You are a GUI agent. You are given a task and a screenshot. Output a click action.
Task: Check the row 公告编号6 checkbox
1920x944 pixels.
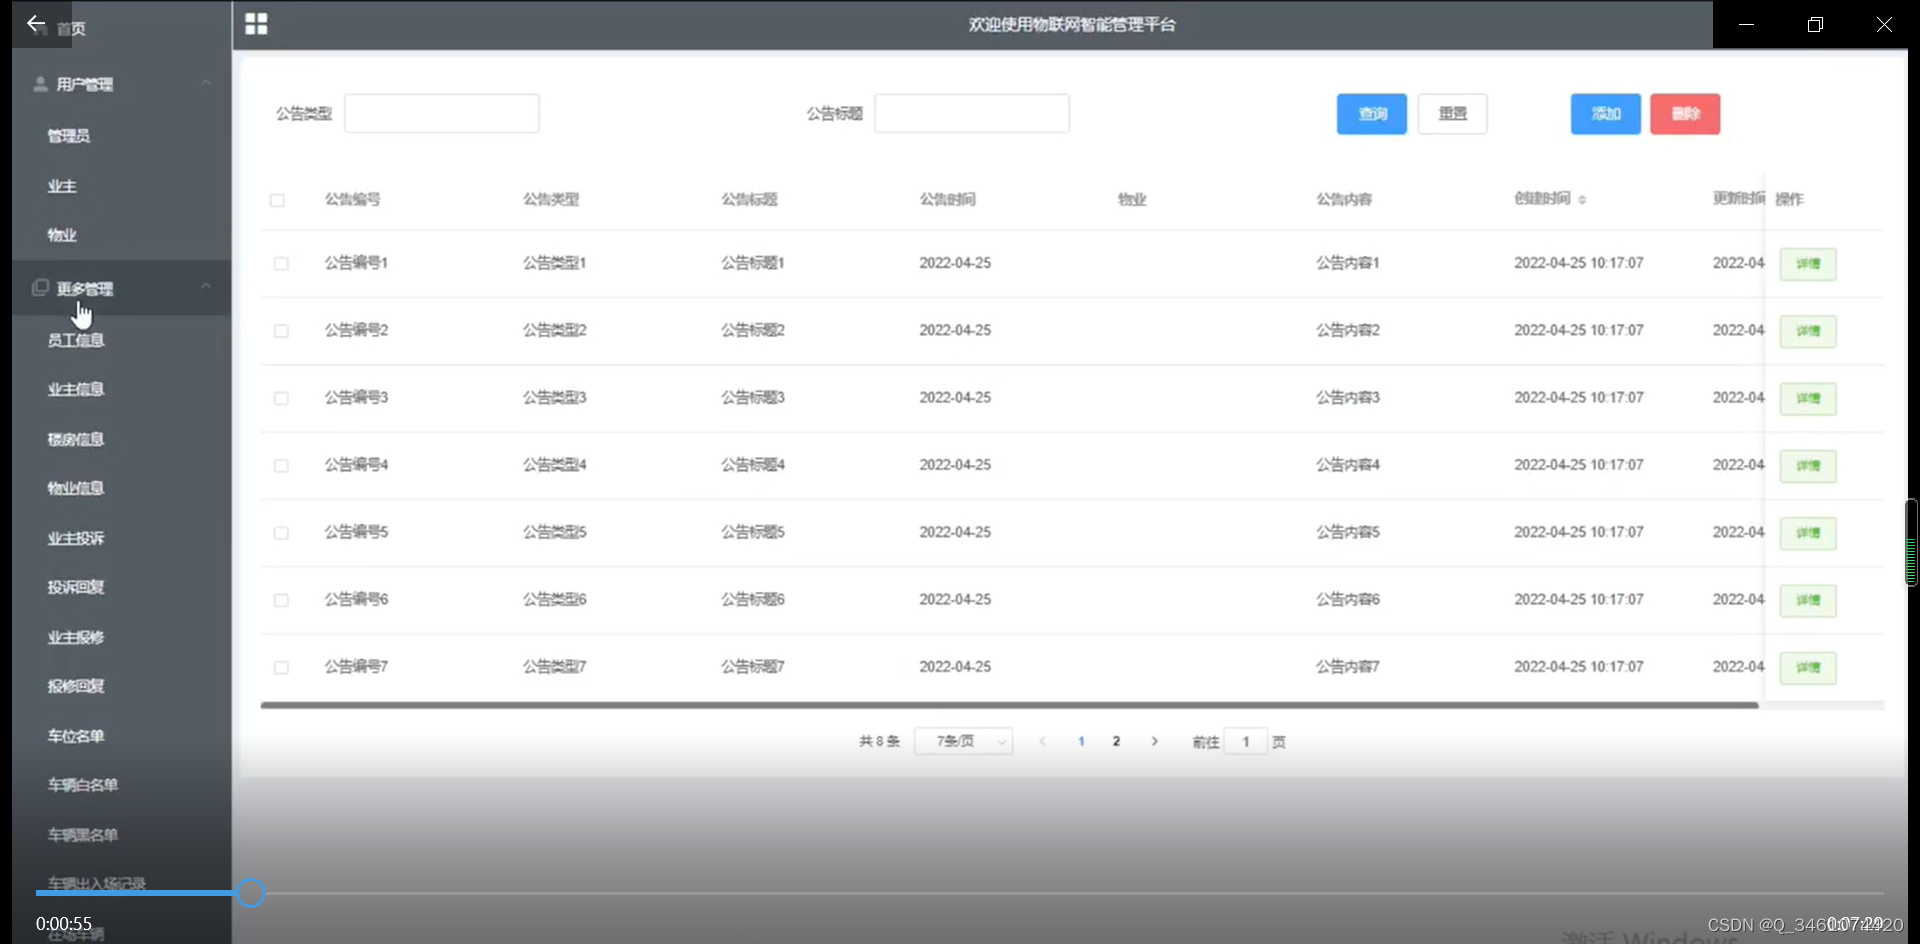(x=281, y=600)
